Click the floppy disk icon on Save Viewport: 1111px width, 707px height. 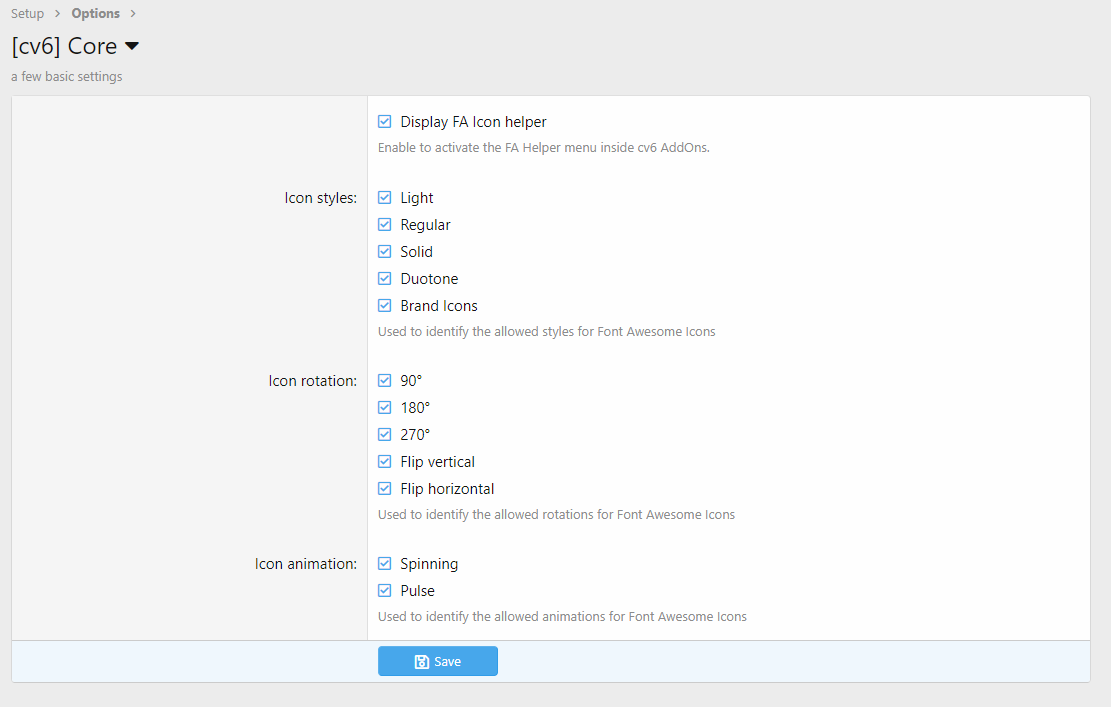(422, 662)
